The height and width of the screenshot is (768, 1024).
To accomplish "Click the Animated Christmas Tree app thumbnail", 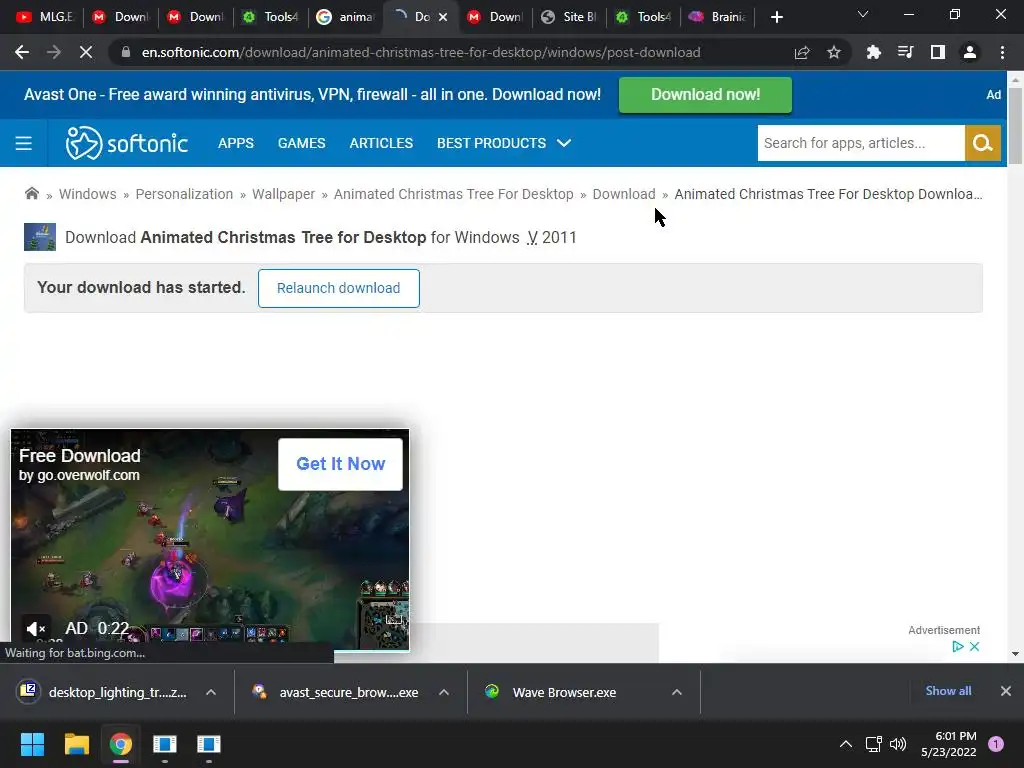I will [x=40, y=237].
